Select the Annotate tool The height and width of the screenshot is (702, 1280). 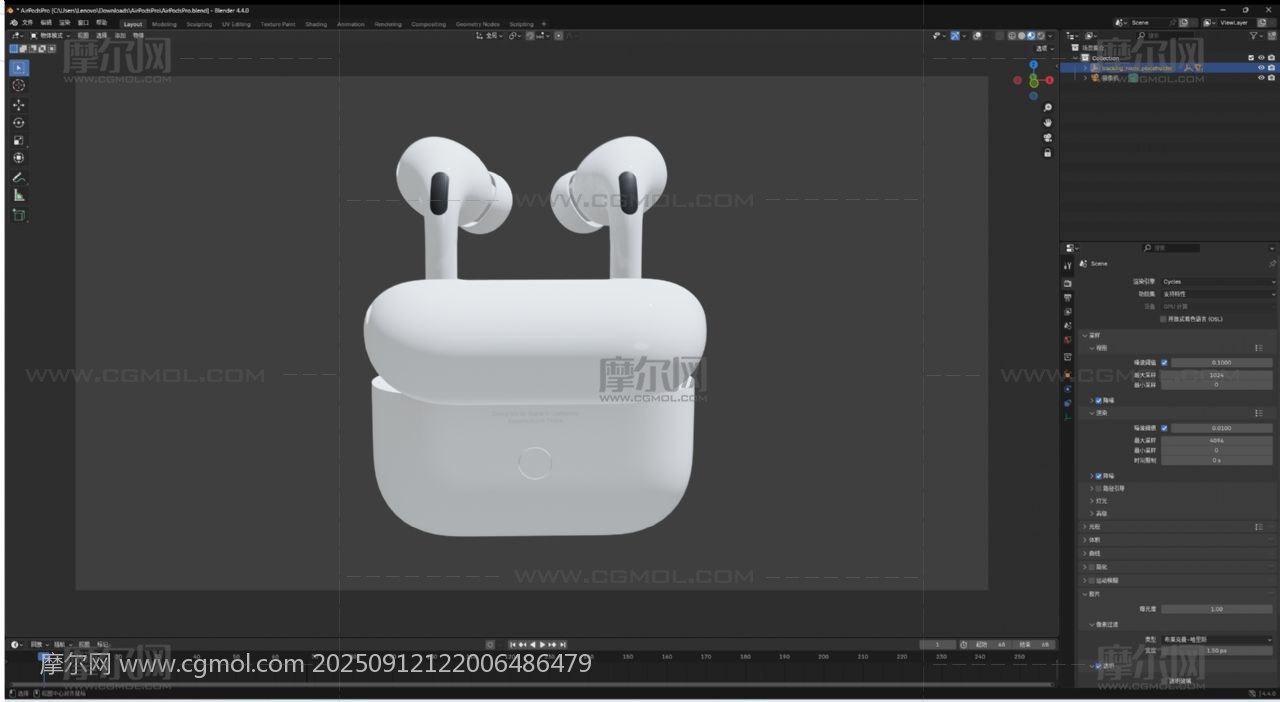click(x=19, y=178)
